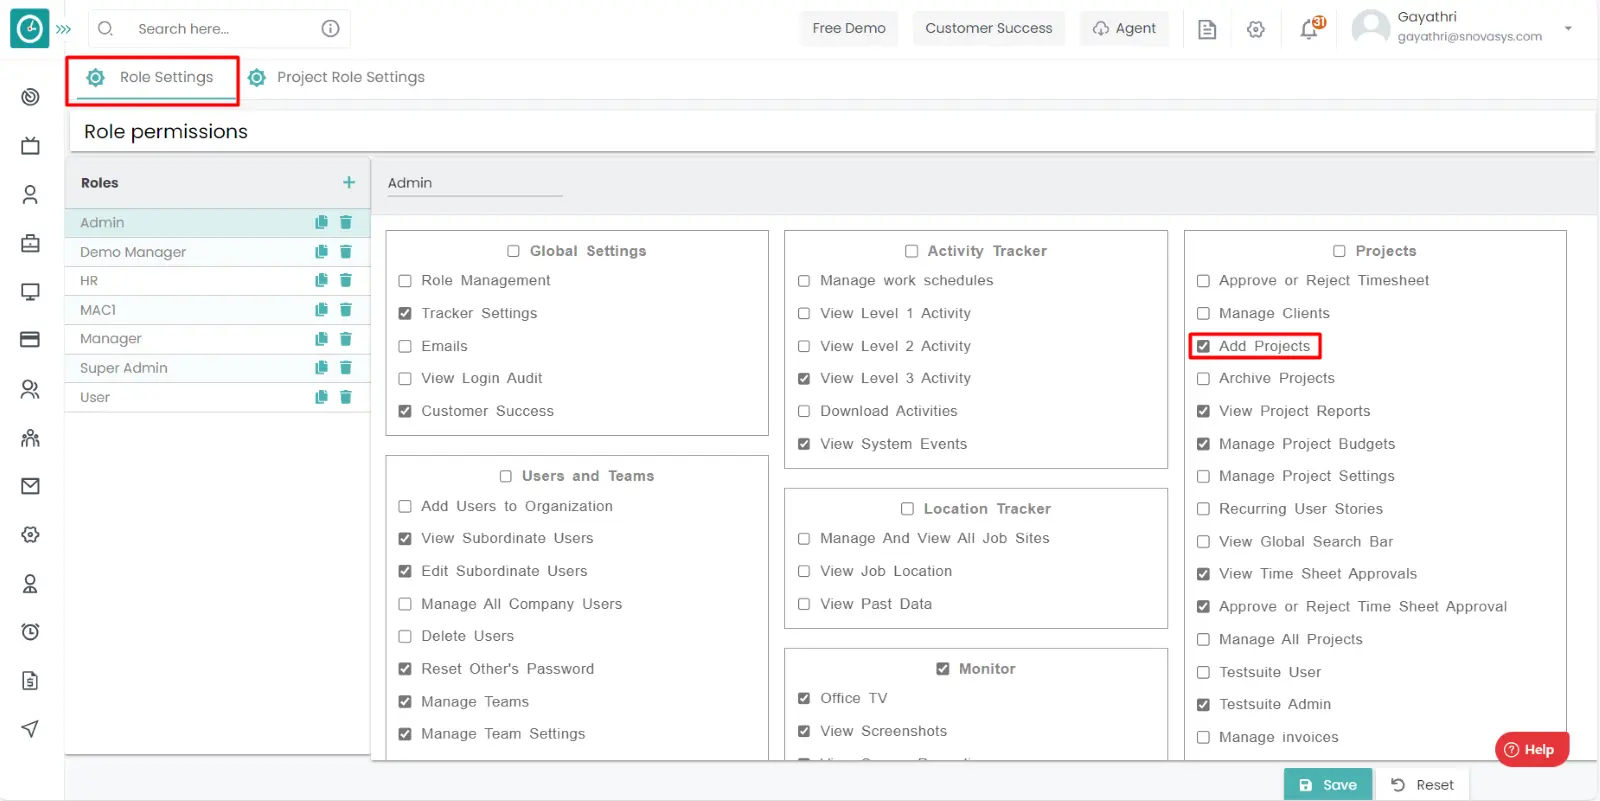This screenshot has height=801, width=1600.
Task: Enable the Role Management checkbox
Action: click(x=405, y=281)
